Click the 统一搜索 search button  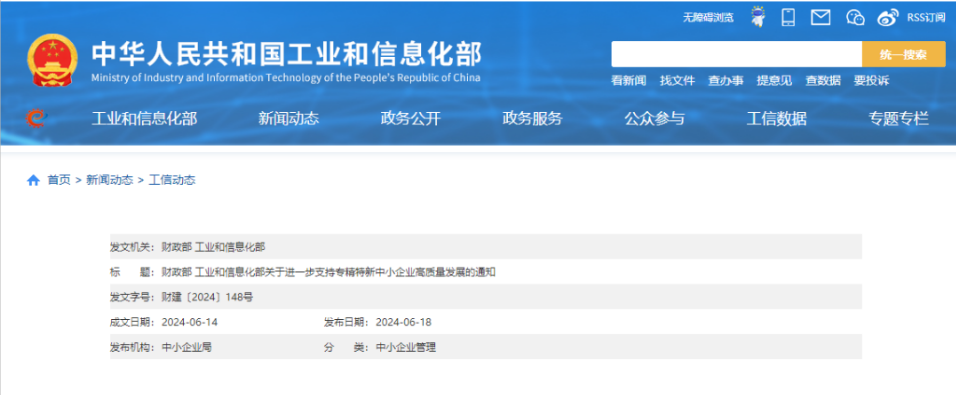click(904, 54)
